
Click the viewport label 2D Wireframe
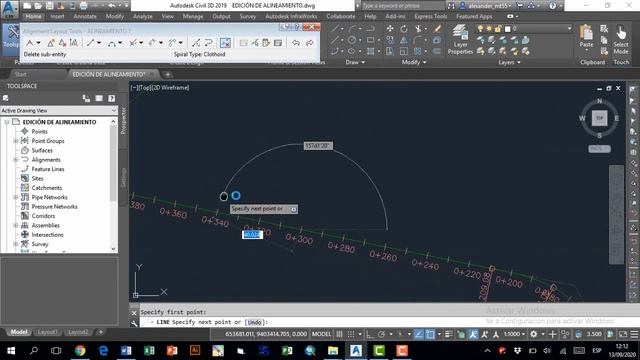(x=171, y=87)
